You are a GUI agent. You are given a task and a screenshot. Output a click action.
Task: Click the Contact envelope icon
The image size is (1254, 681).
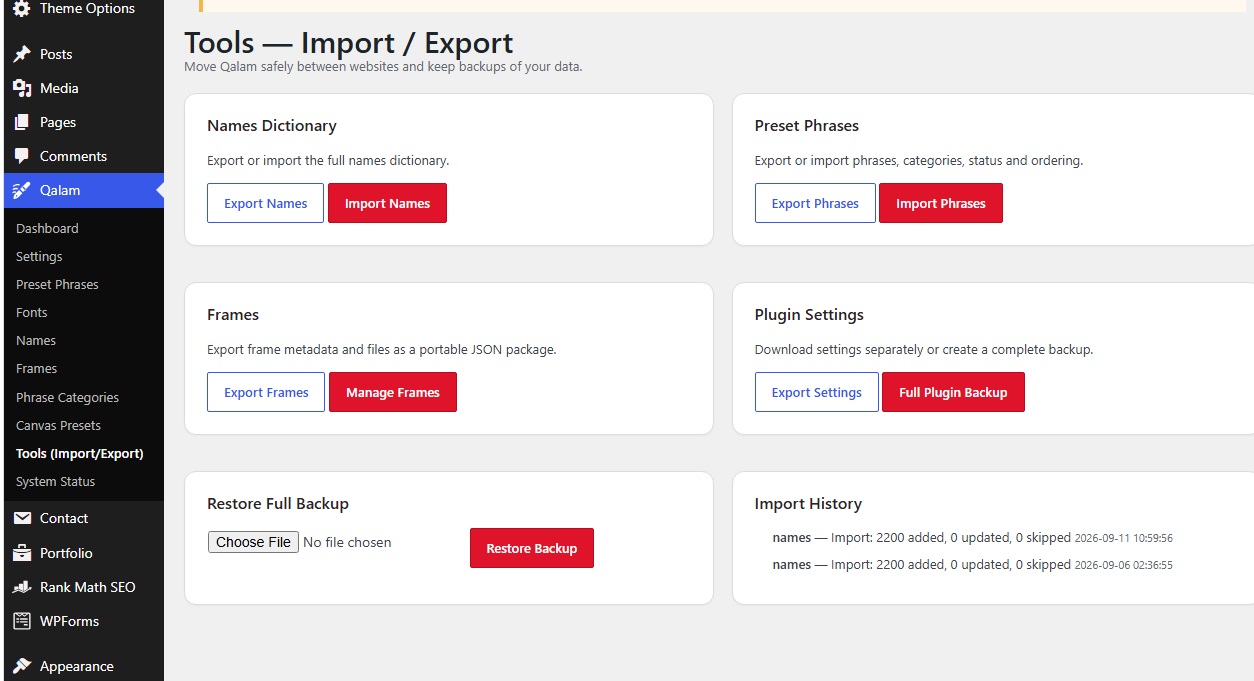(x=22, y=518)
